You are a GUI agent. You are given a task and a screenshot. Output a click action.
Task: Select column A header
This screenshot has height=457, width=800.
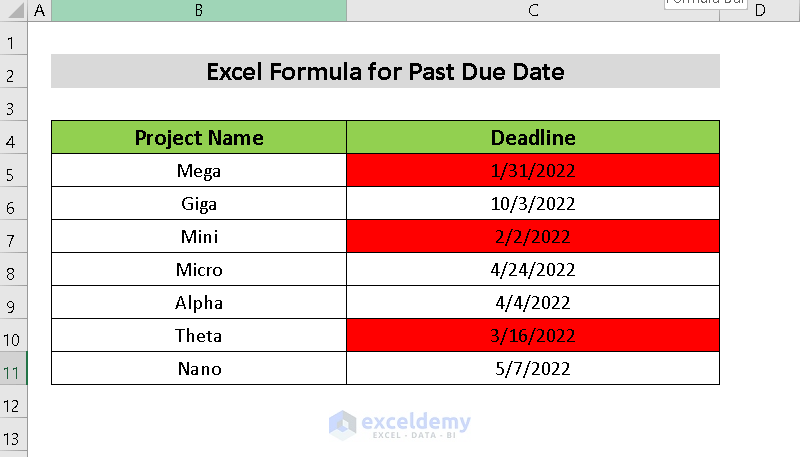pos(39,10)
